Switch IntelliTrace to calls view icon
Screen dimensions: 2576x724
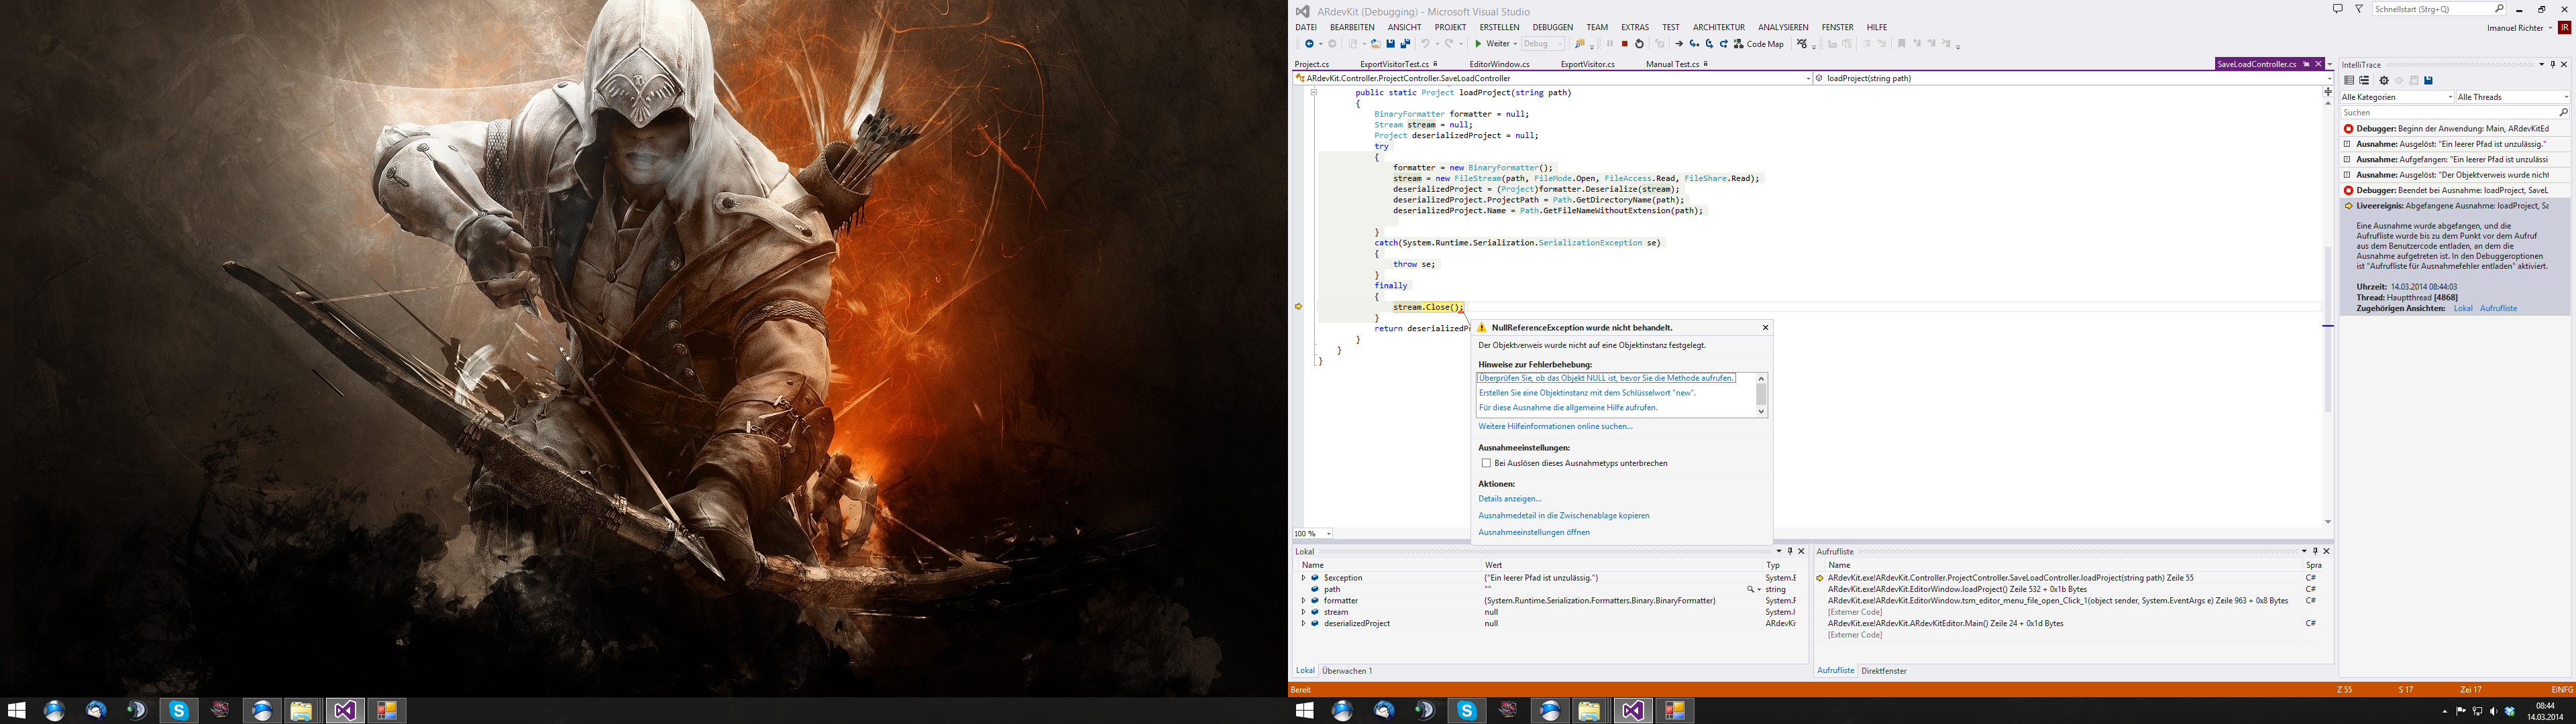(2364, 81)
